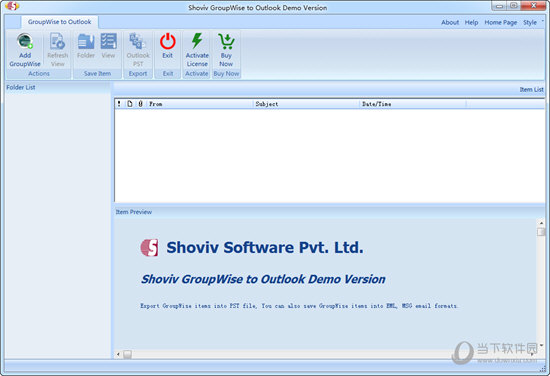
Task: Open the Help menu
Action: pyautogui.click(x=471, y=22)
